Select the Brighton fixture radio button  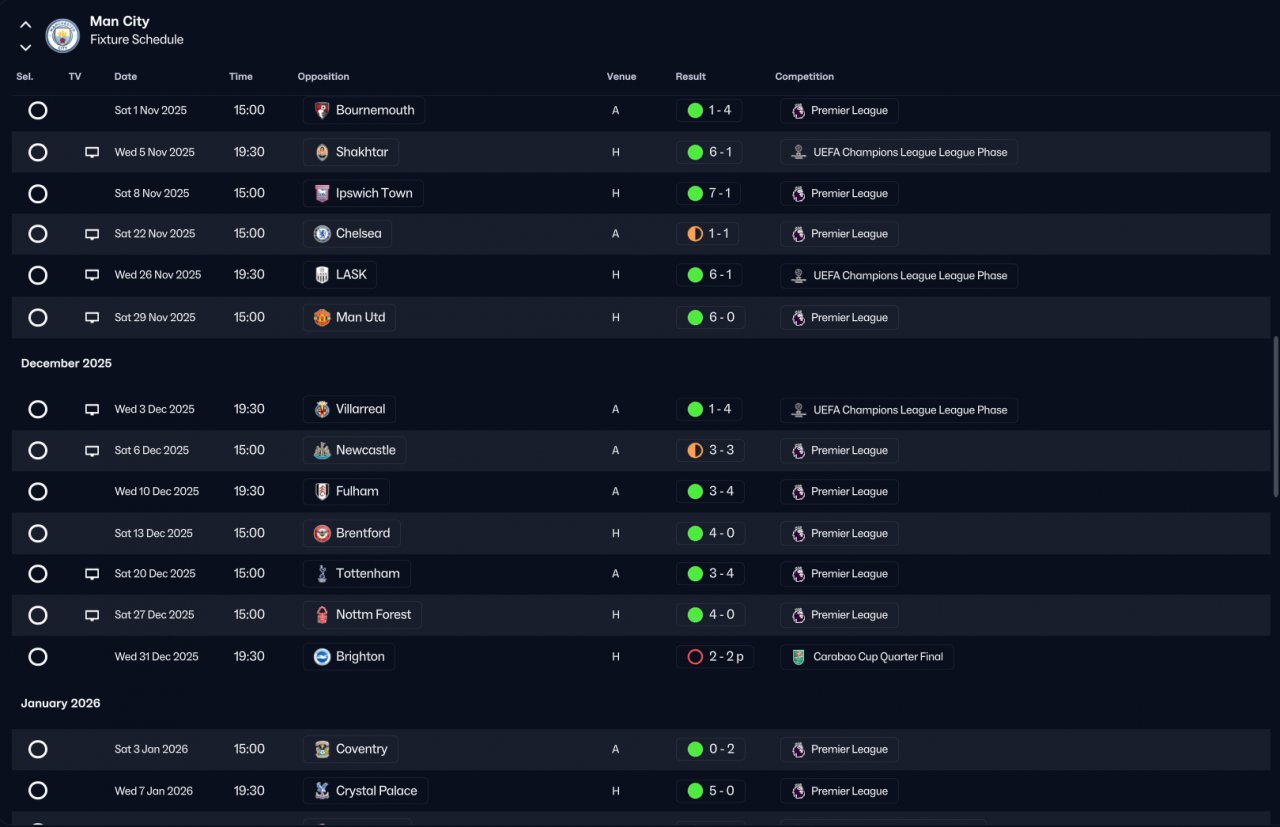pos(38,657)
